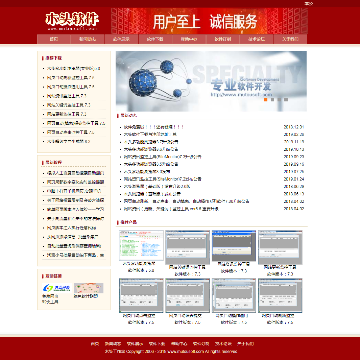360x360 pixels.
Task: Select the orange active carousel dot
Action: pos(266,99)
